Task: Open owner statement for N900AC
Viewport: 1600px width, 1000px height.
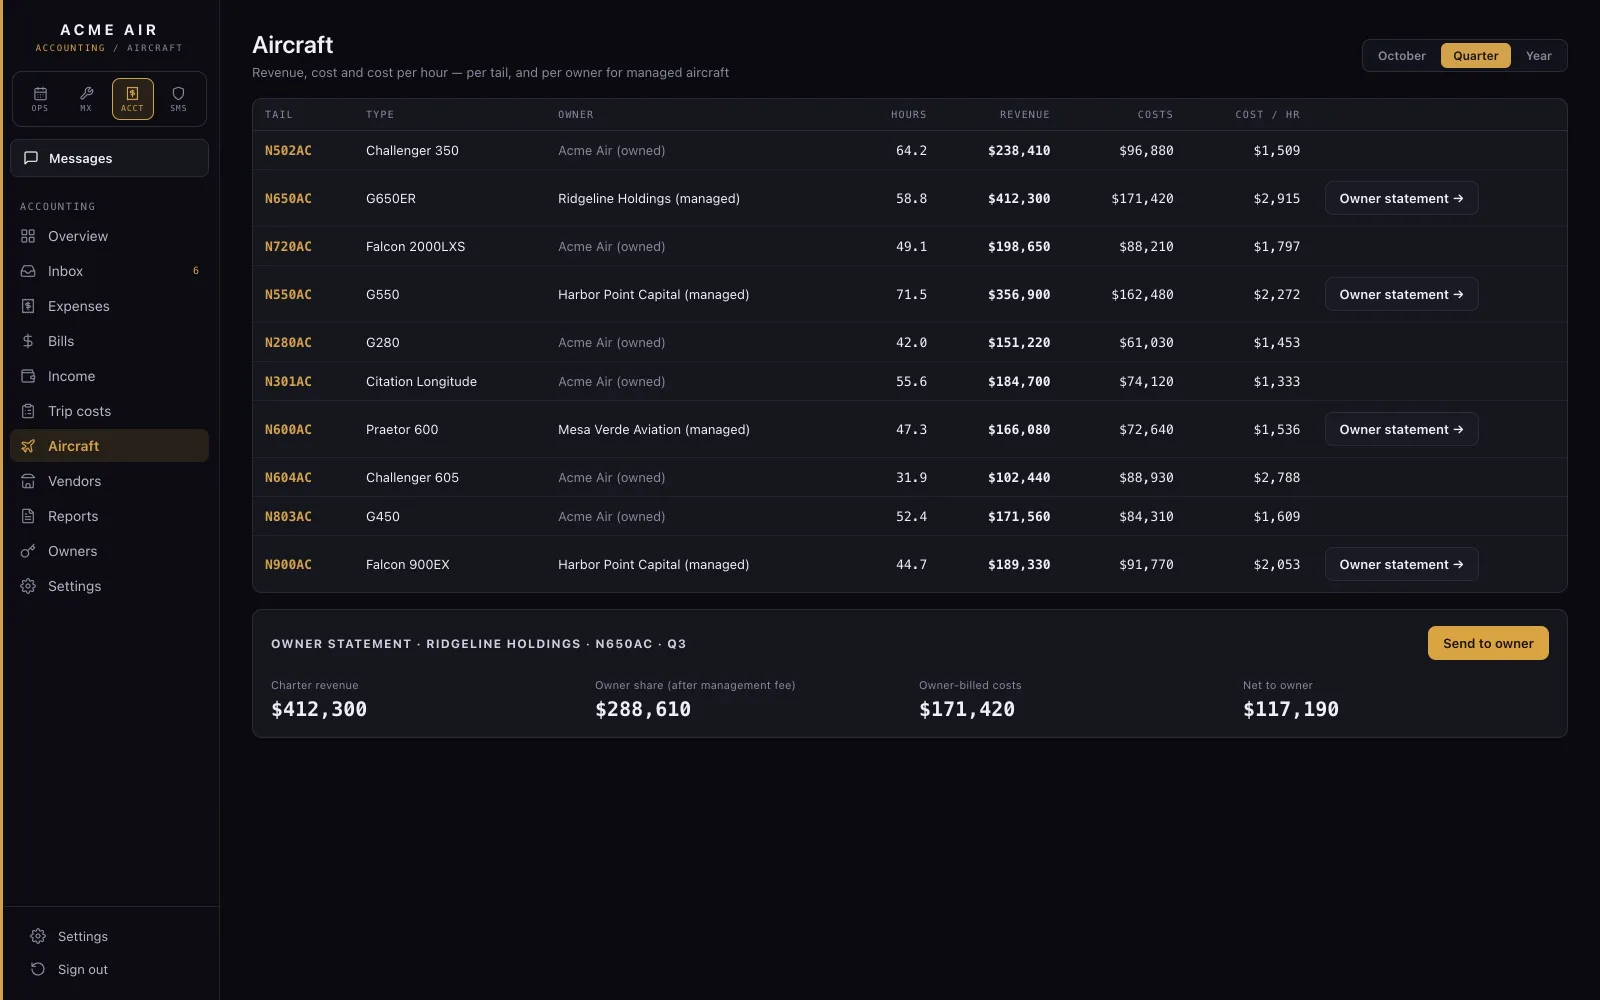Action: pyautogui.click(x=1401, y=564)
